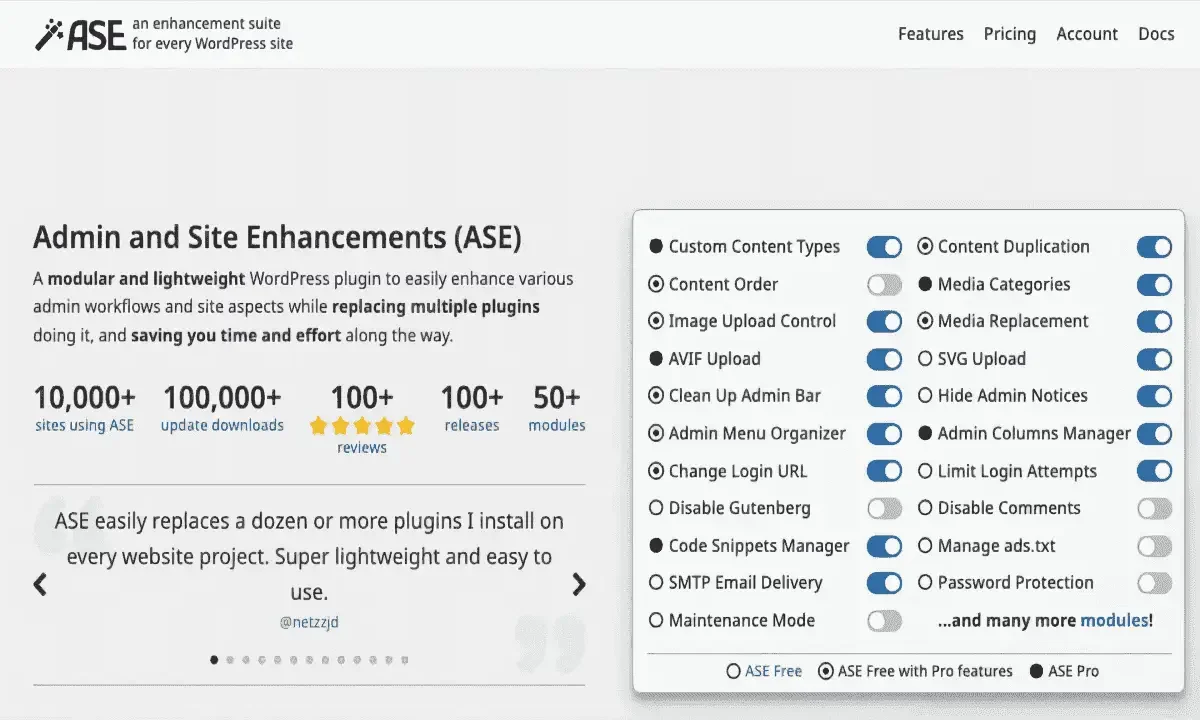Enable the Disable Comments switch
Image resolution: width=1200 pixels, height=720 pixels.
(1154, 509)
